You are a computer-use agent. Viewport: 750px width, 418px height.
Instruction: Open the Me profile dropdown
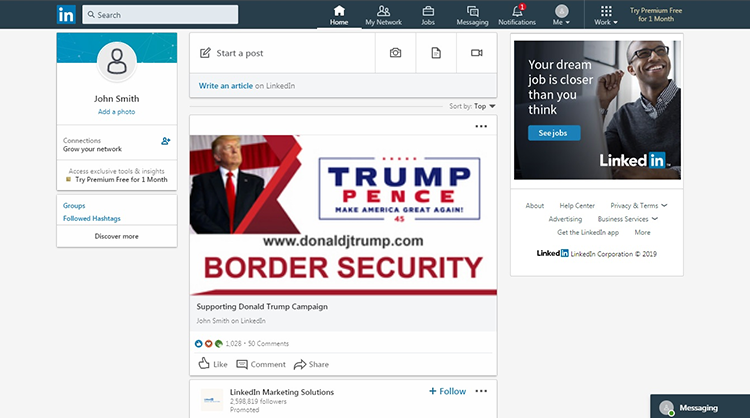click(x=561, y=15)
